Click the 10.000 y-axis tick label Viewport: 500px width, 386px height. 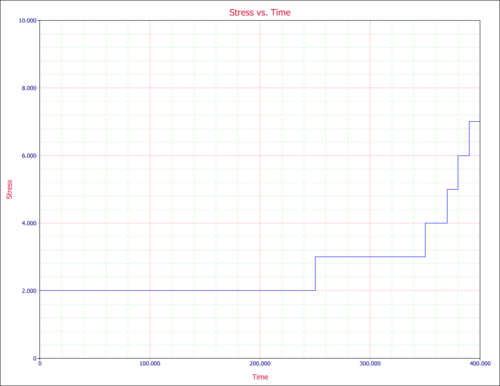pyautogui.click(x=27, y=21)
